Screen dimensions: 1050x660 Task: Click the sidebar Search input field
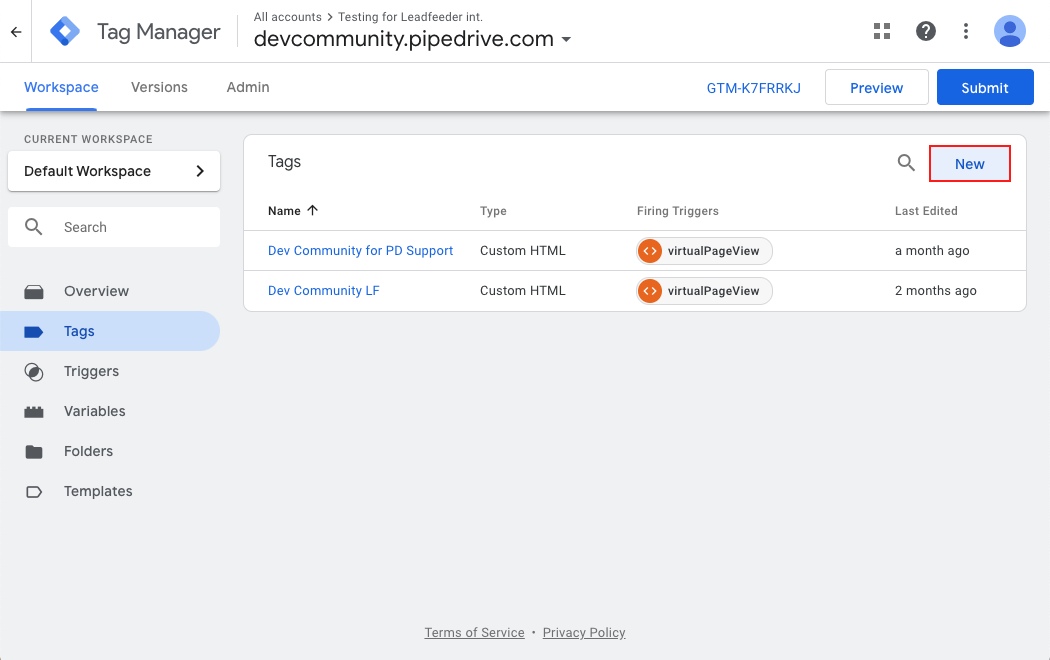(114, 227)
